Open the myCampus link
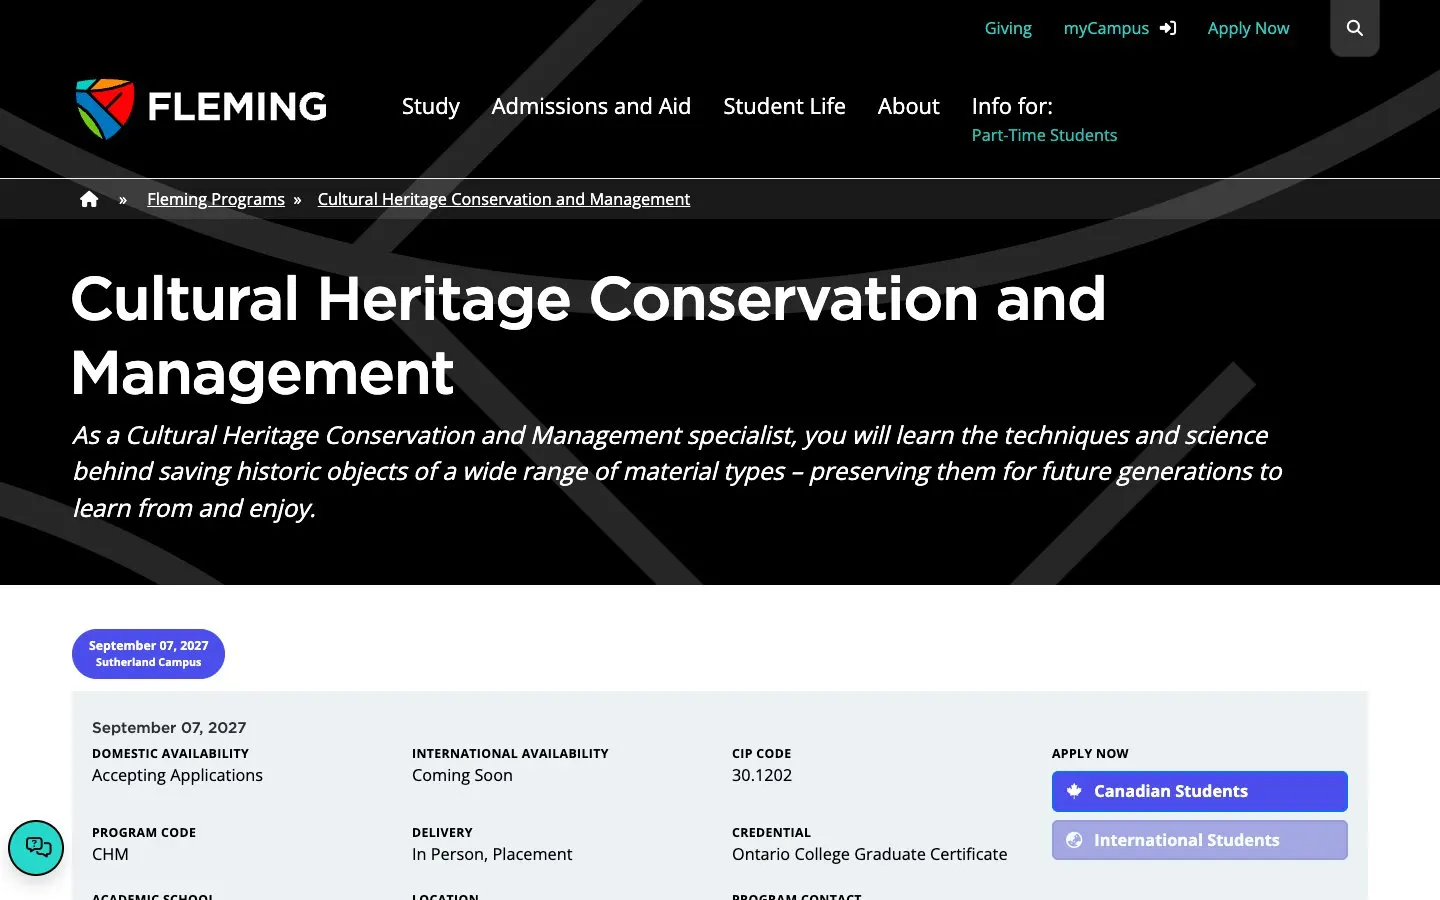The width and height of the screenshot is (1440, 900). pos(1106,28)
